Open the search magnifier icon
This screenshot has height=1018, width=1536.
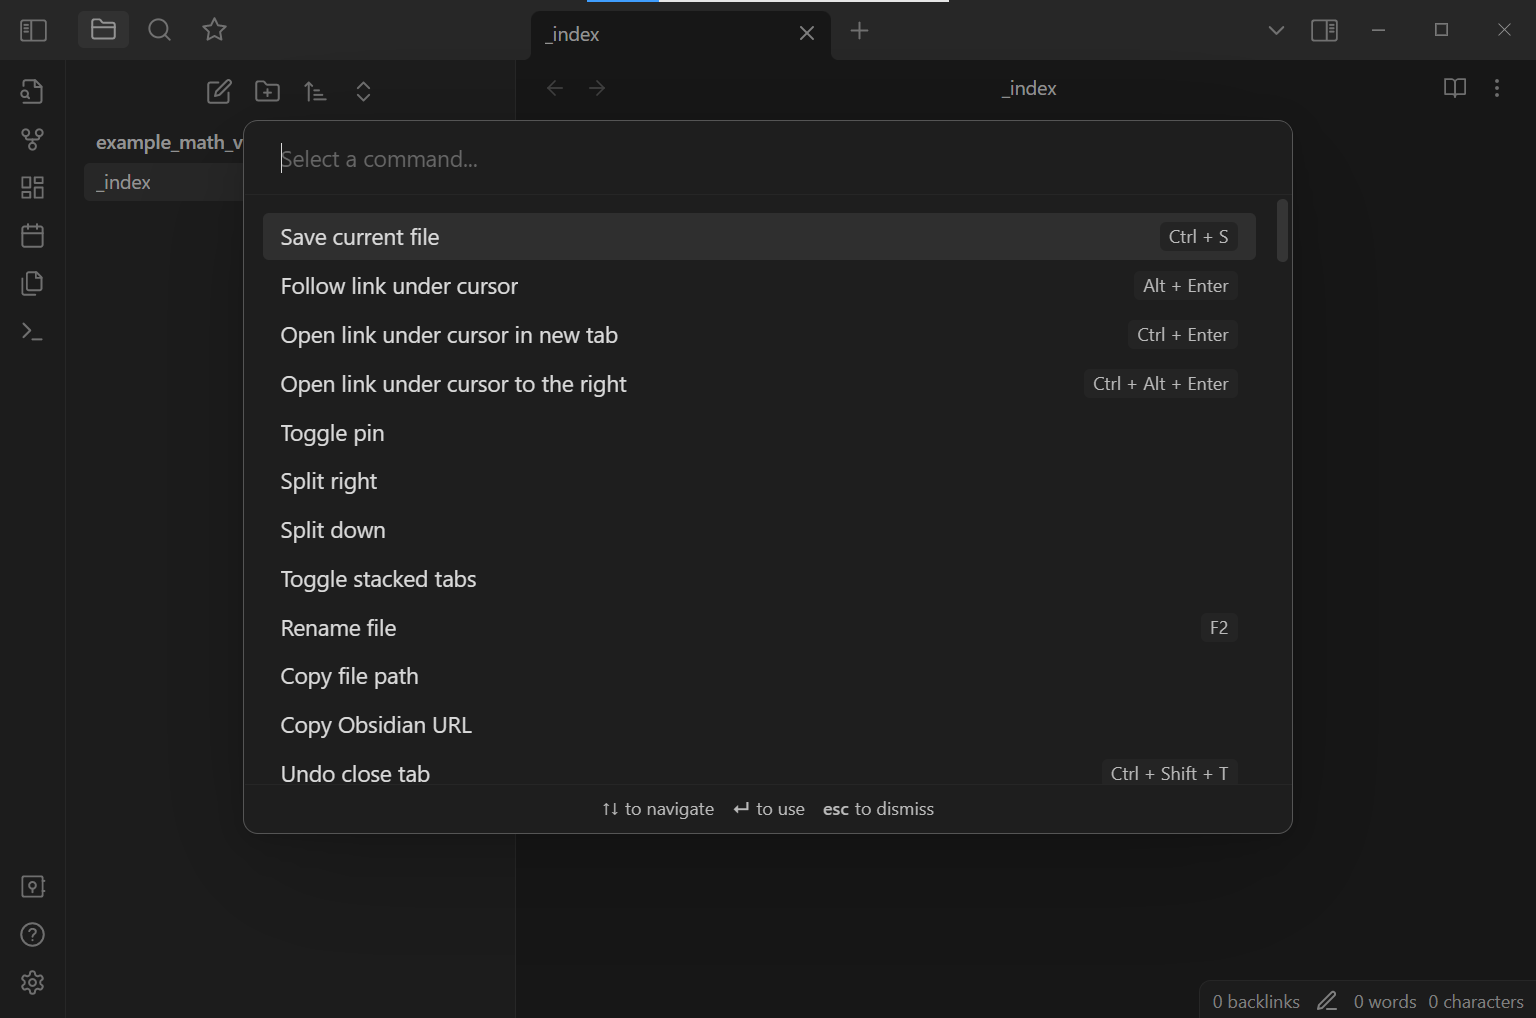tap(159, 30)
